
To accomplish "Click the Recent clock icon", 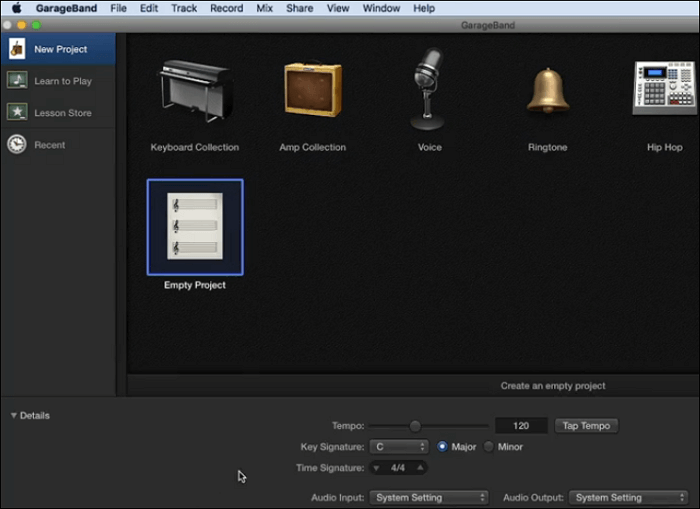I will [17, 144].
